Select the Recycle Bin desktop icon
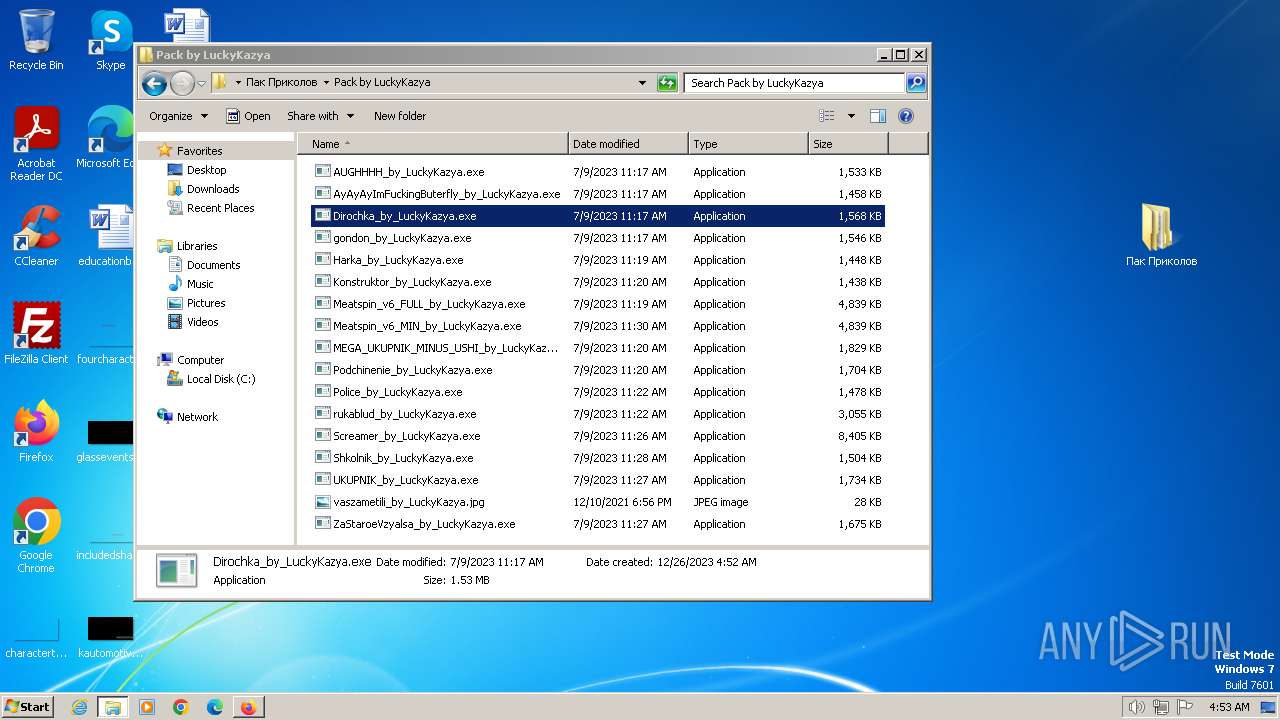1280x720 pixels. pos(36,40)
